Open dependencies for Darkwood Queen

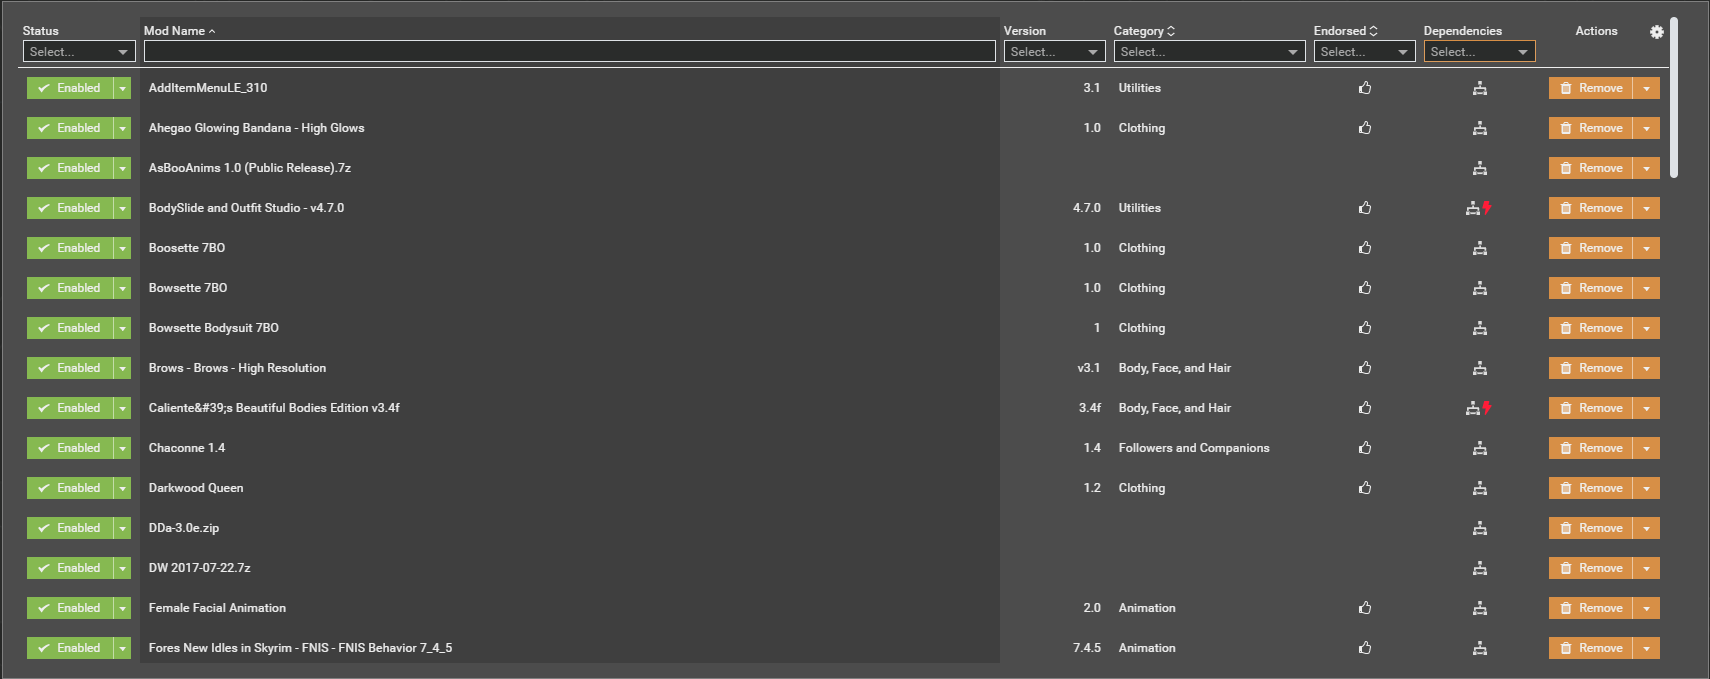(1480, 488)
